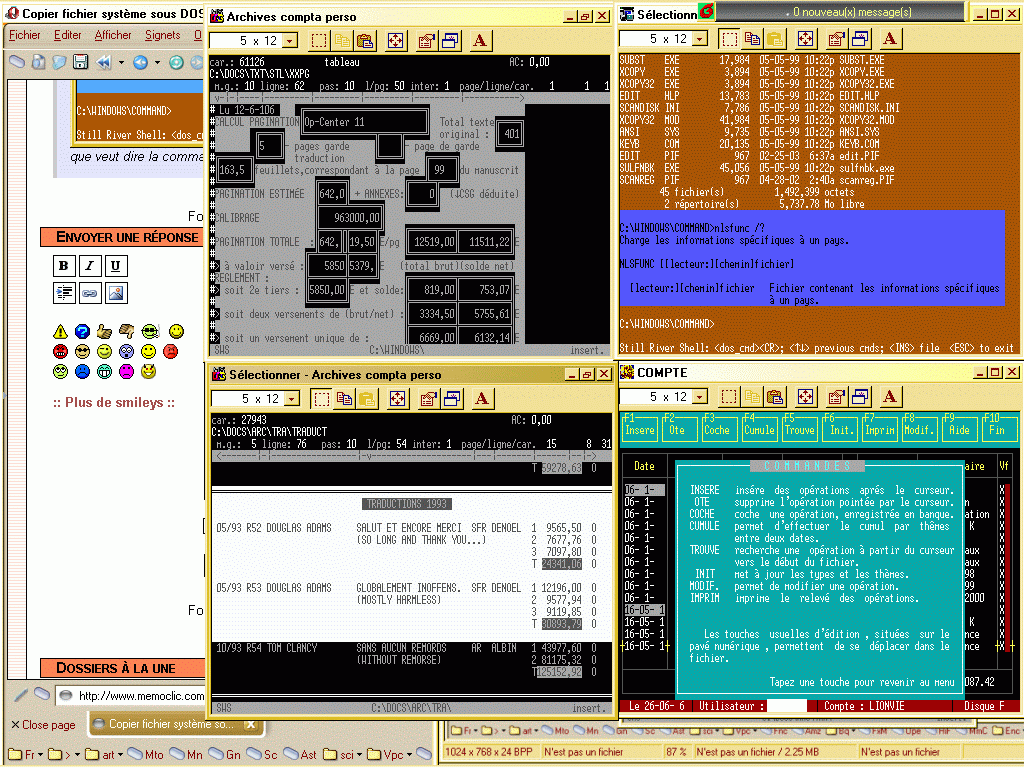Click Mto bookmark in bookmarks bar

146,754
